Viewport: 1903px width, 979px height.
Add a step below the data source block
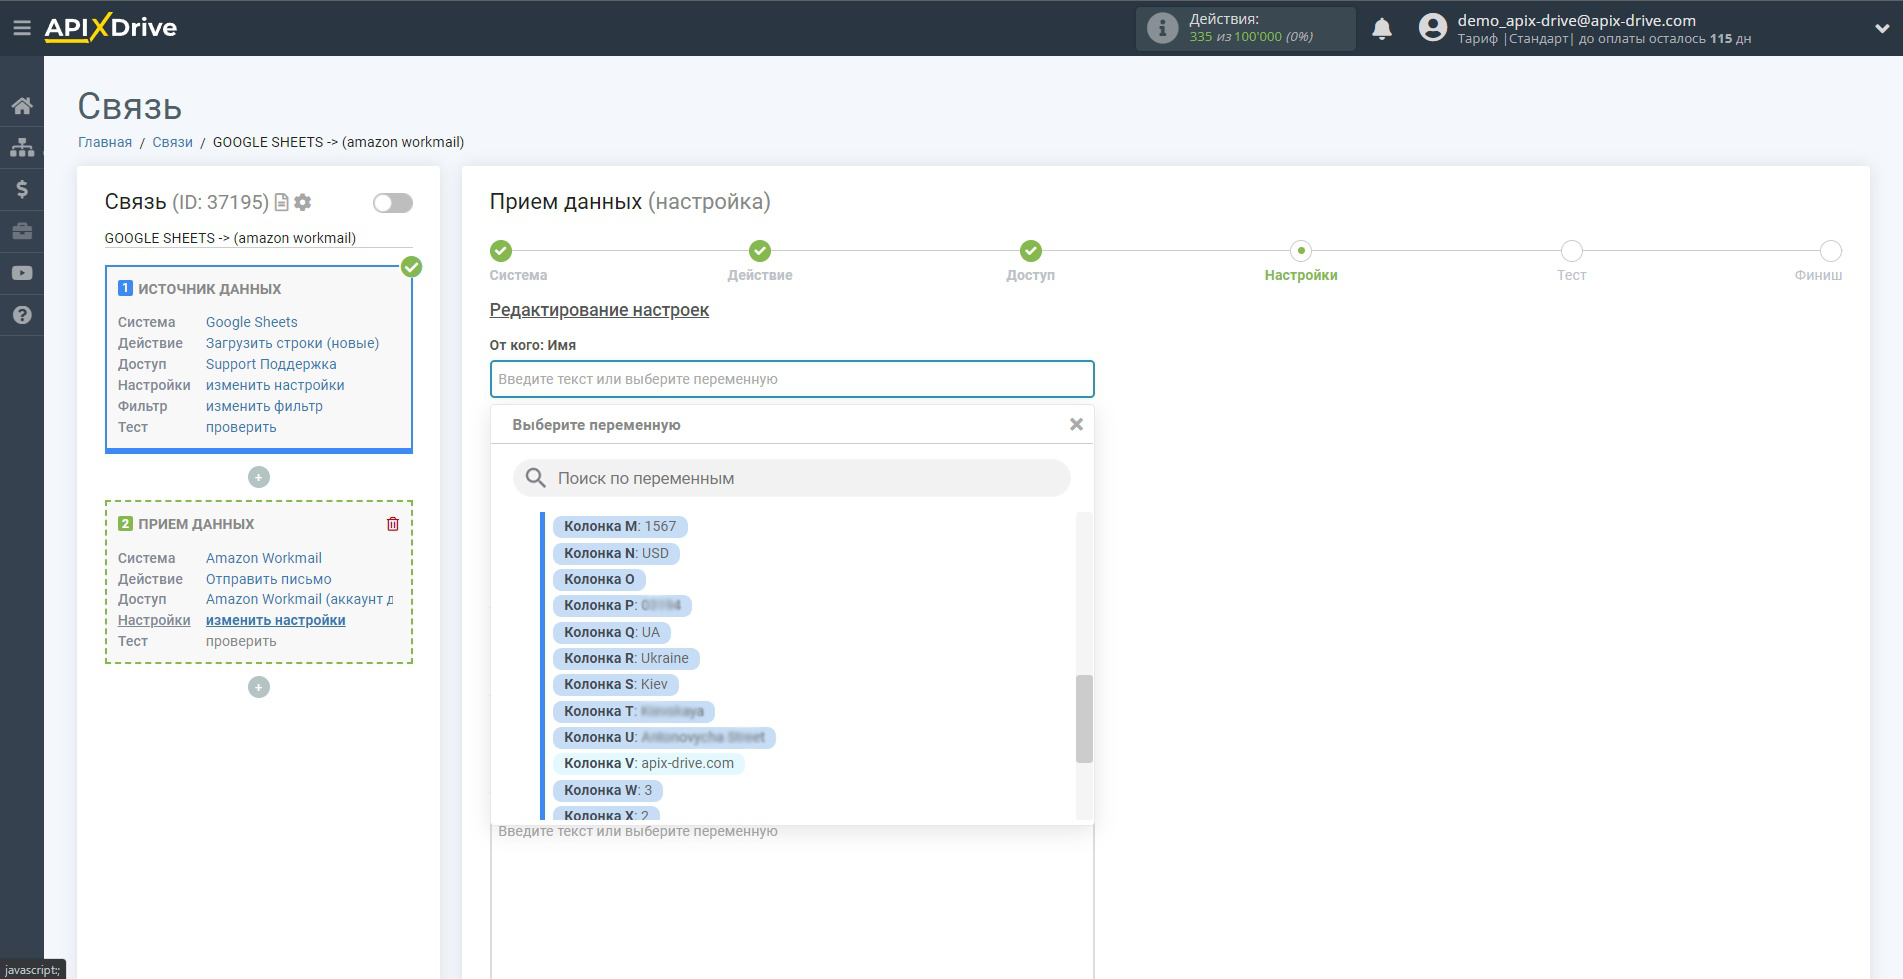259,477
